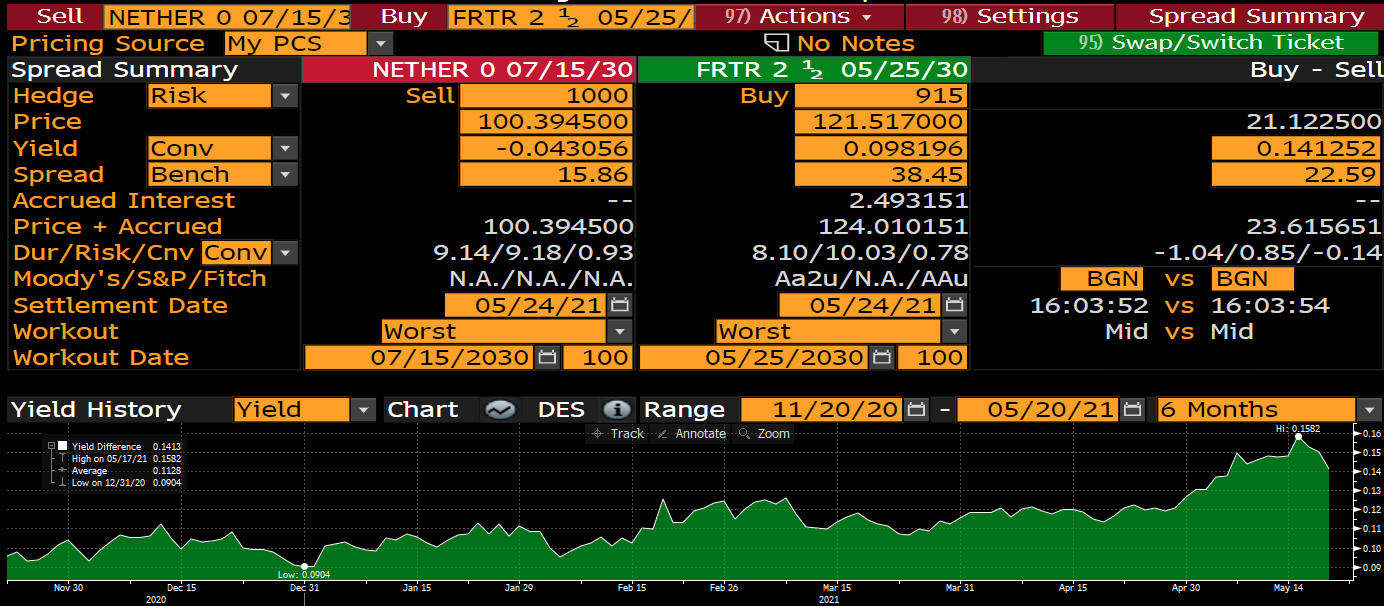Open calendar for range end 05/20/21
Viewport: 1384px width, 606px height.
[x=1132, y=409]
